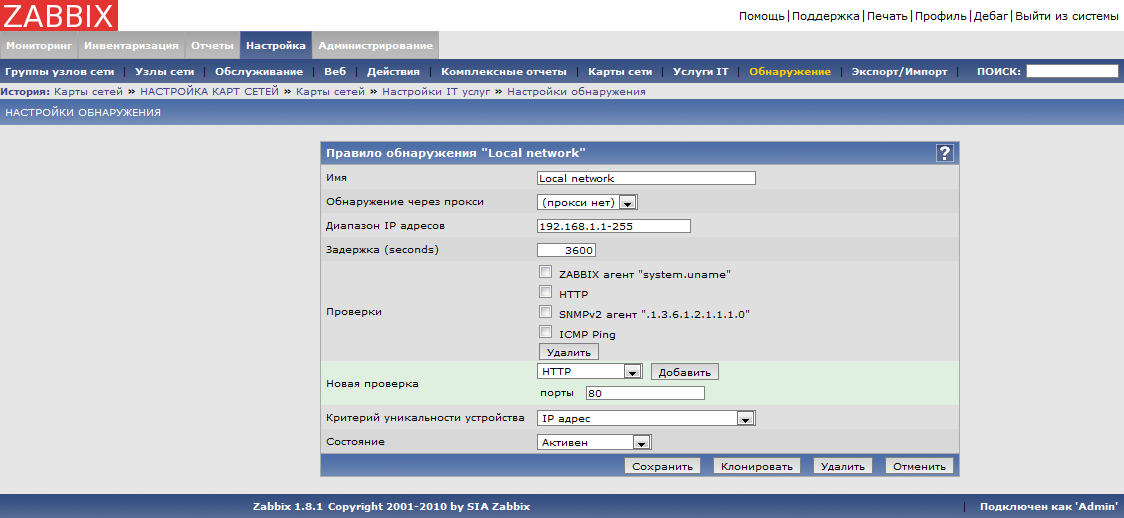Click the Печать link
Image resolution: width=1124 pixels, height=518 pixels.
pos(887,16)
